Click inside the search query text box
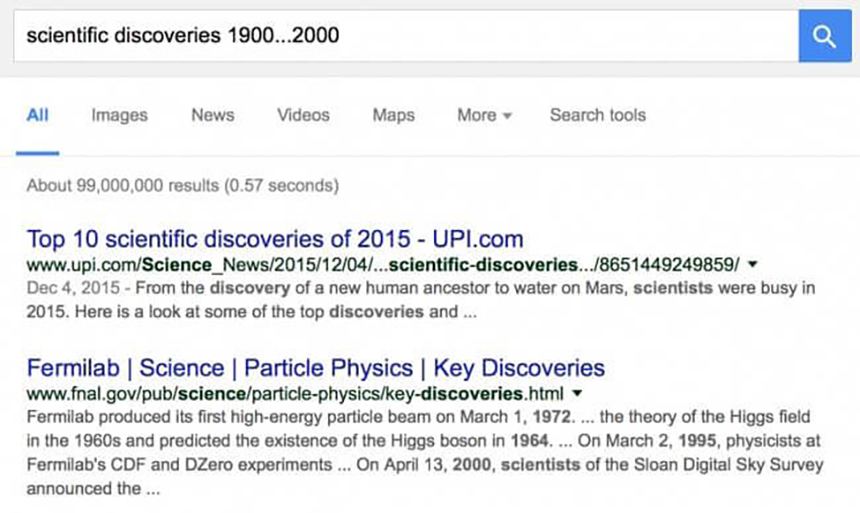The width and height of the screenshot is (860, 513). tap(400, 37)
